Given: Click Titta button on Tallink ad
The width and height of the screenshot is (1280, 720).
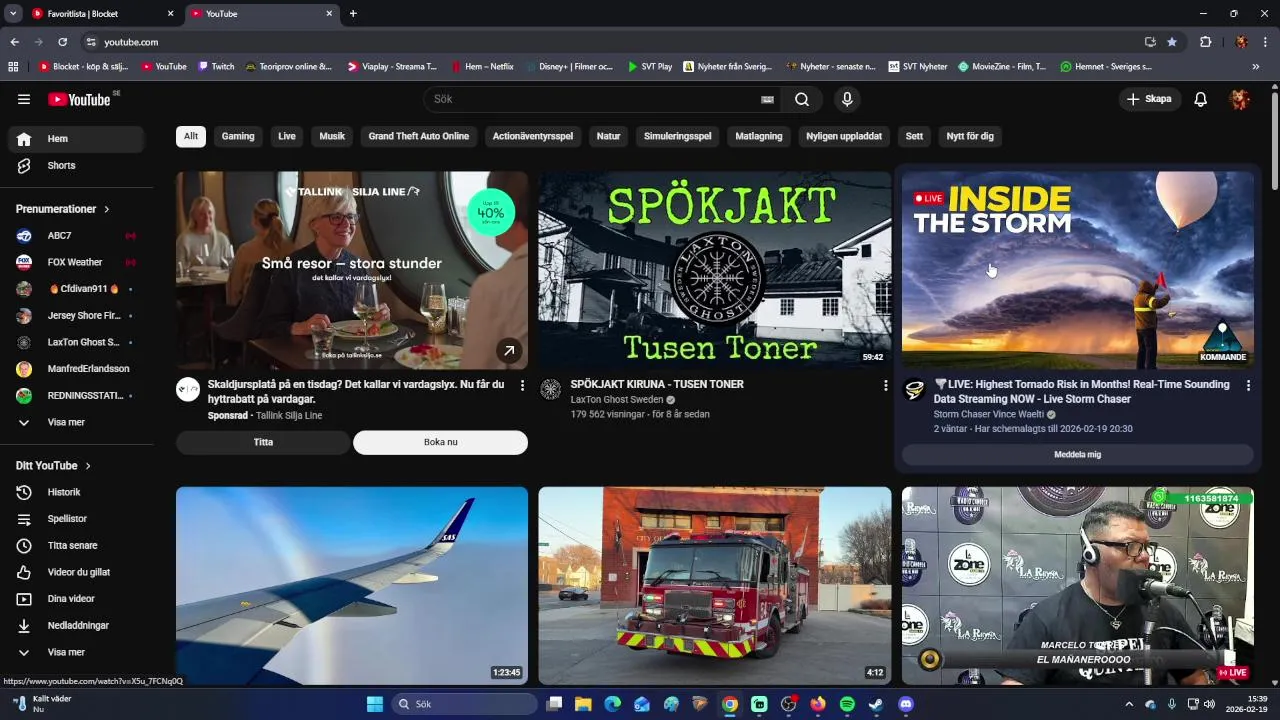Looking at the screenshot, I should point(263,442).
